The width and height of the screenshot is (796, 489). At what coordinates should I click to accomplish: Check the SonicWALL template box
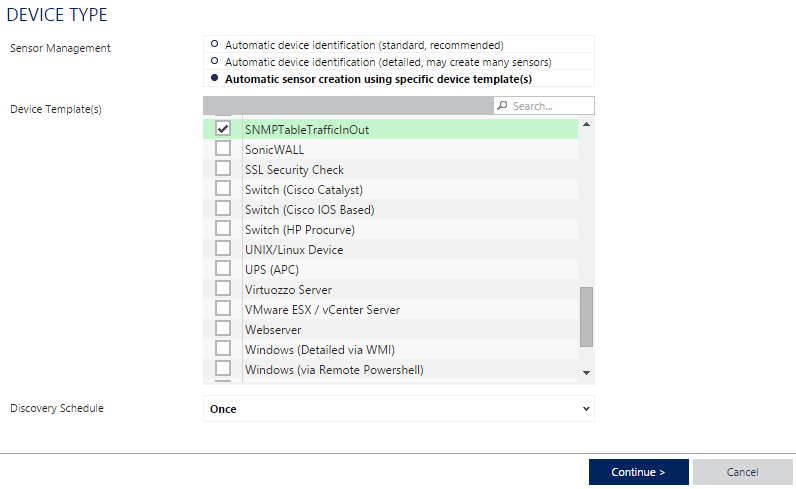pos(222,148)
